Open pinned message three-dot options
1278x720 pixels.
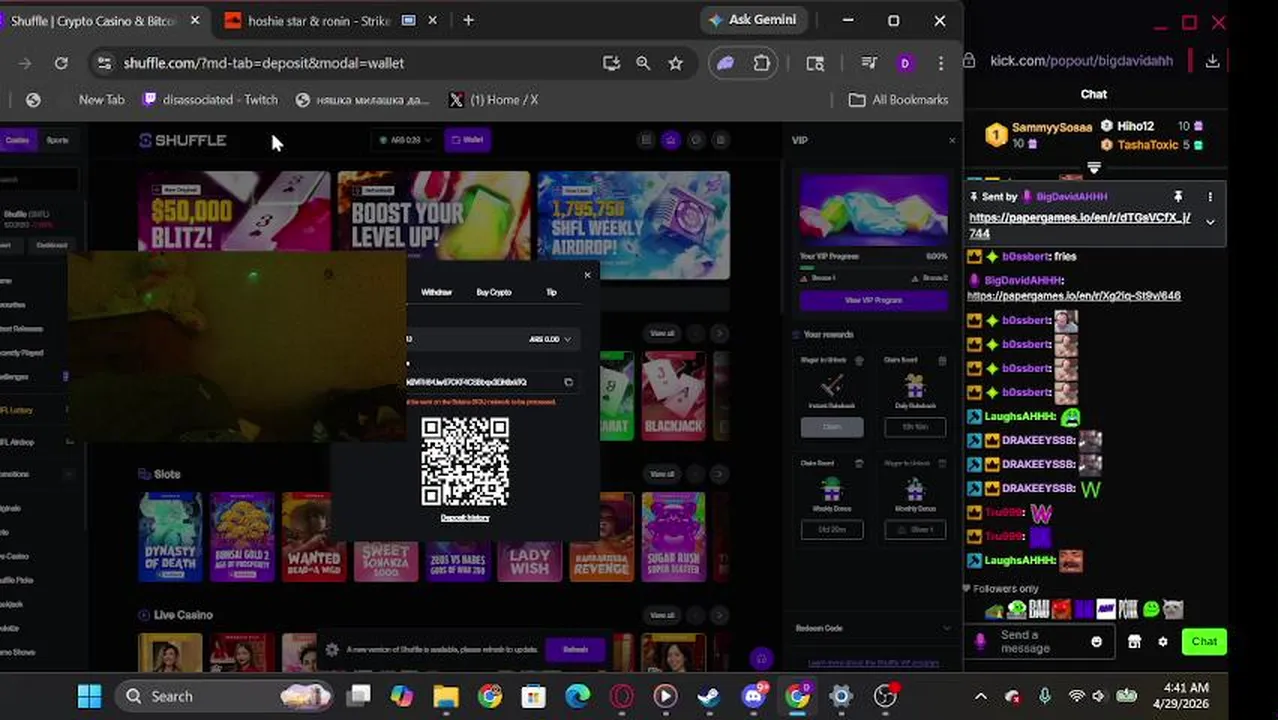coord(1210,197)
